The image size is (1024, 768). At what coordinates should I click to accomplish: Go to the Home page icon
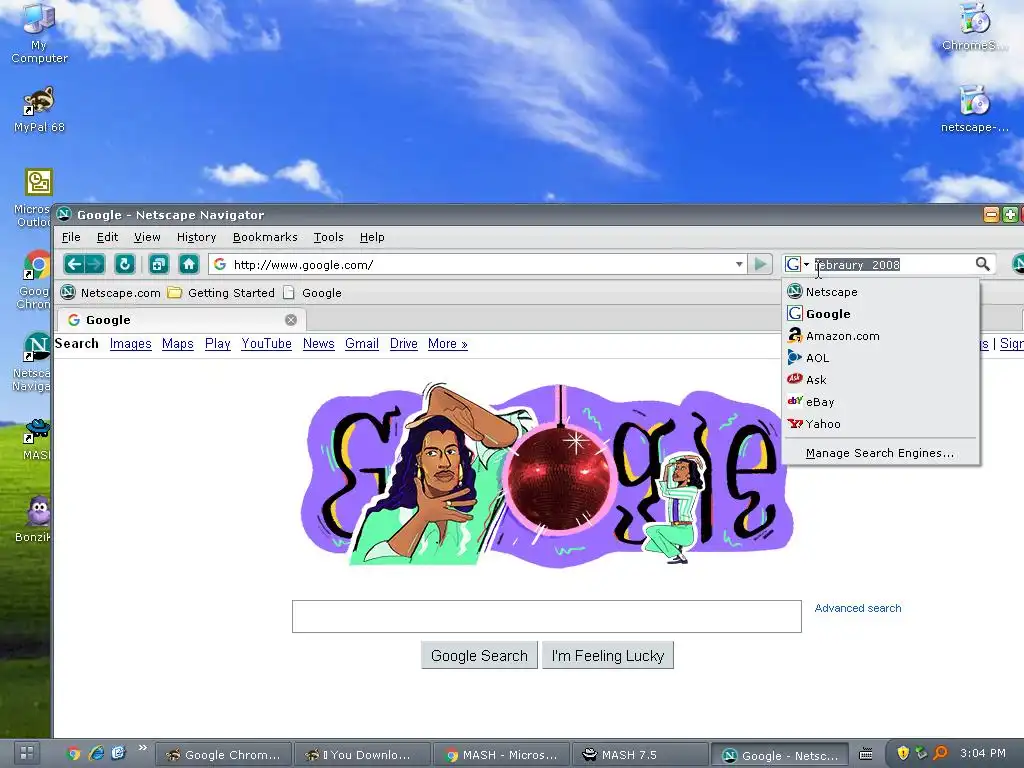[x=189, y=264]
